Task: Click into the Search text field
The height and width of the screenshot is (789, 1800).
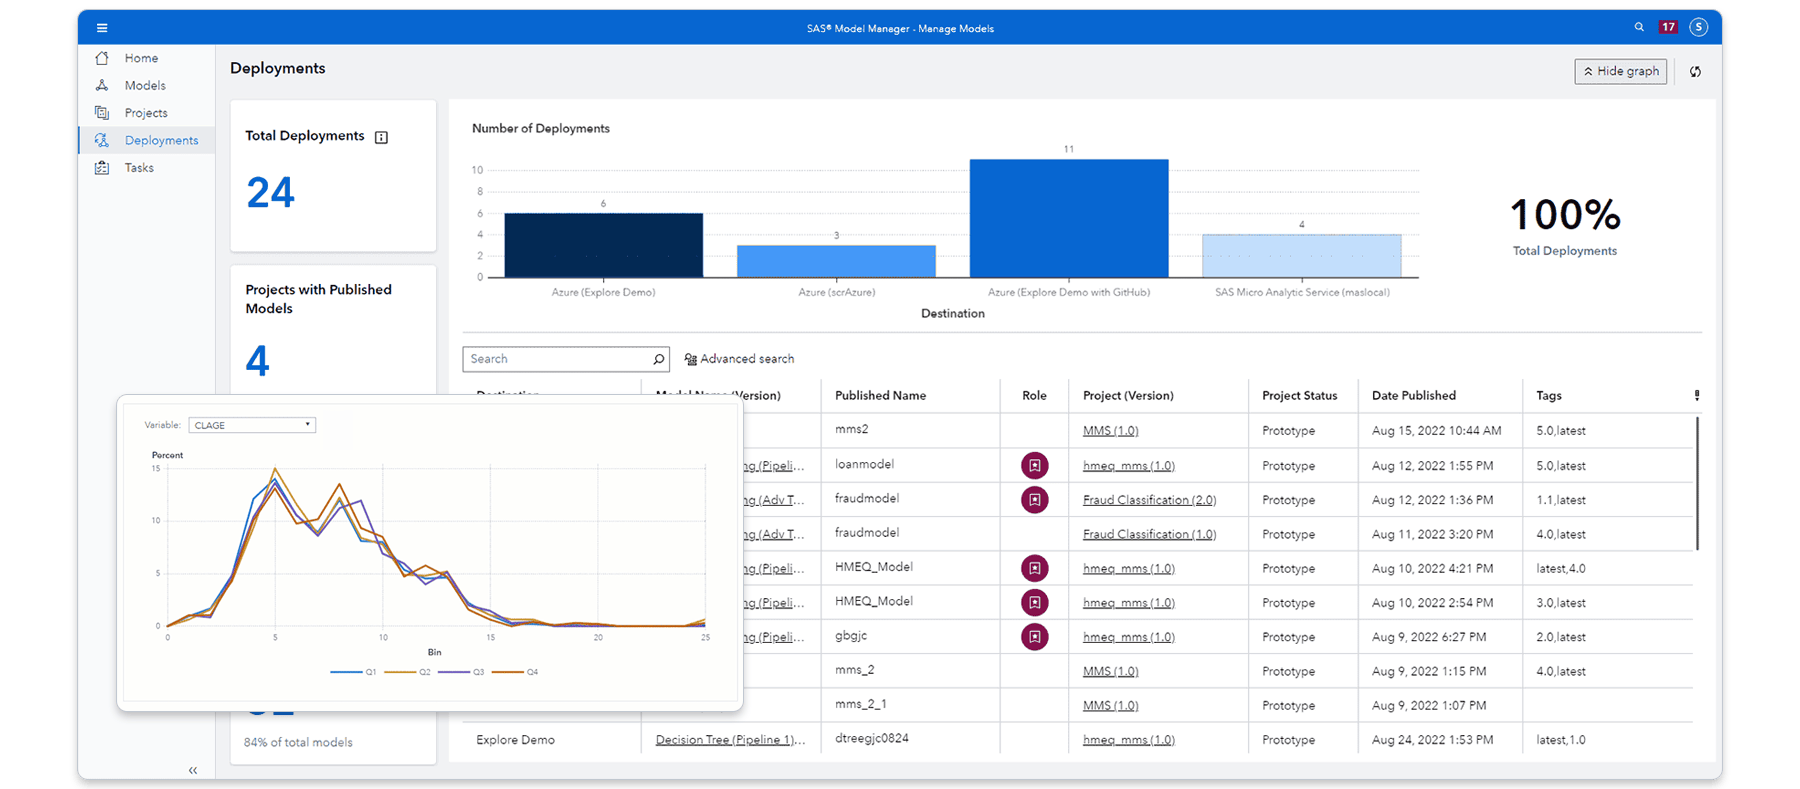Action: 557,359
